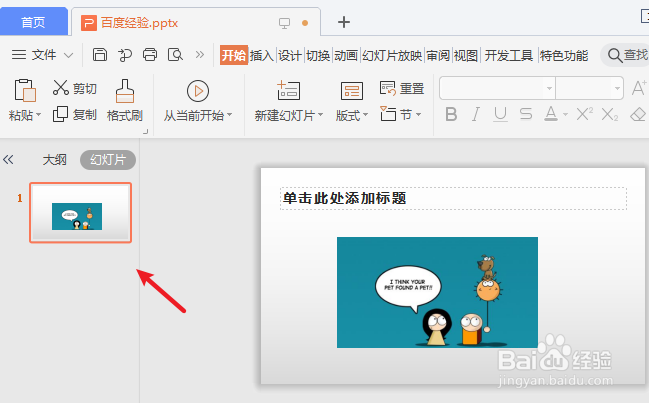The image size is (649, 403).
Task: Go to the 首页 home tab
Action: (33, 22)
